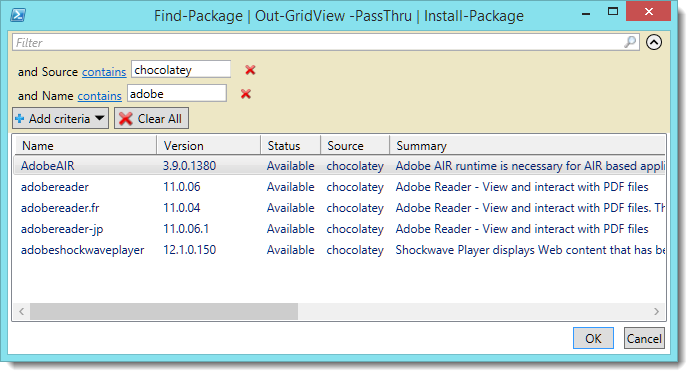Screen dimensions: 693x377
Task: Change the Source 'contains' operator link
Action: point(104,72)
